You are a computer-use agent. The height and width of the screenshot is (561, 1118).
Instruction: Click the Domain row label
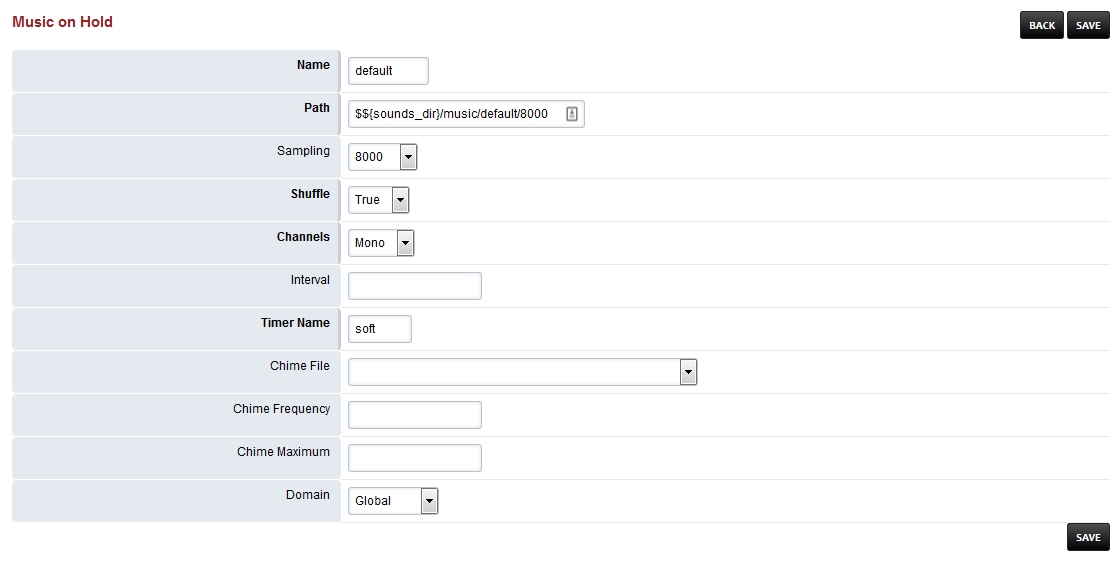tap(307, 495)
